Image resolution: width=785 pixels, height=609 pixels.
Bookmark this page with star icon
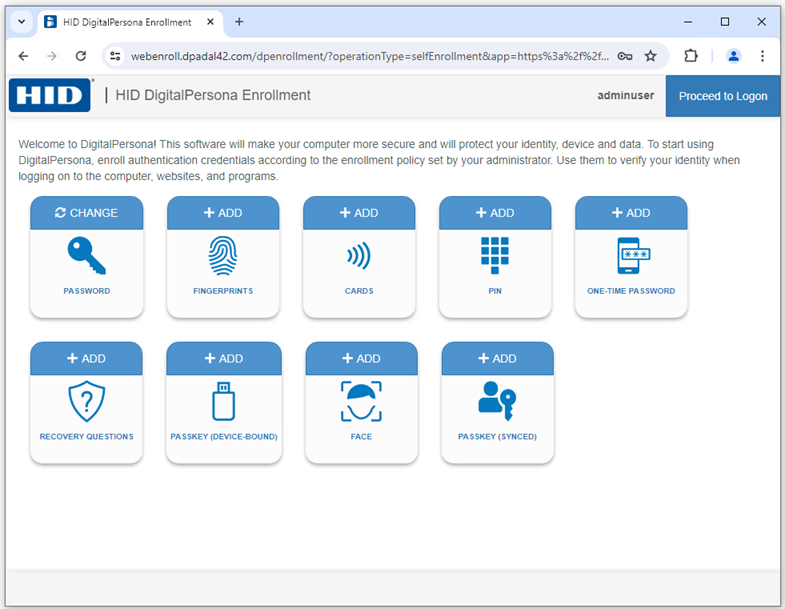[651, 56]
